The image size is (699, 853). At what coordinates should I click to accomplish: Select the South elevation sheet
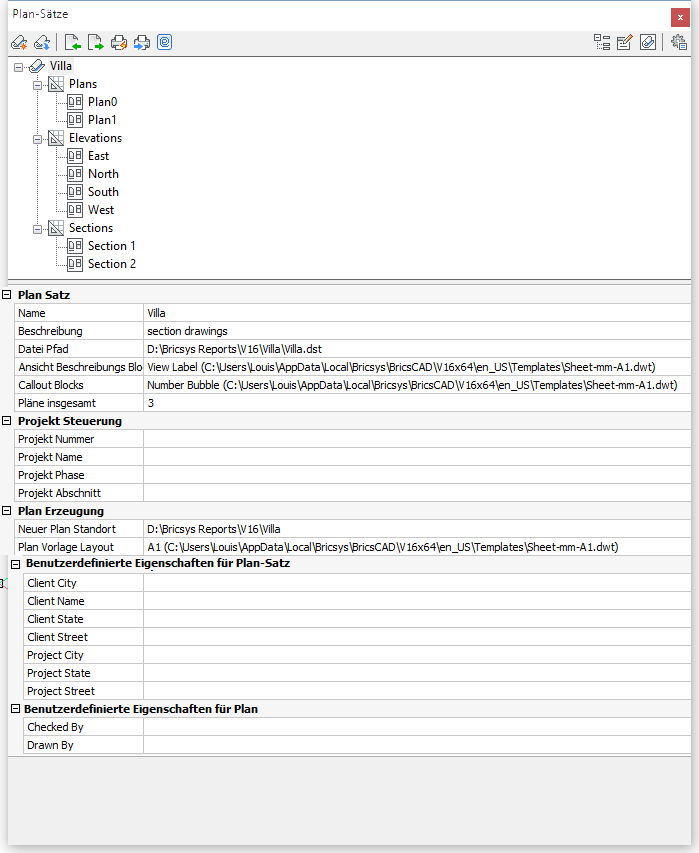pyautogui.click(x=103, y=192)
